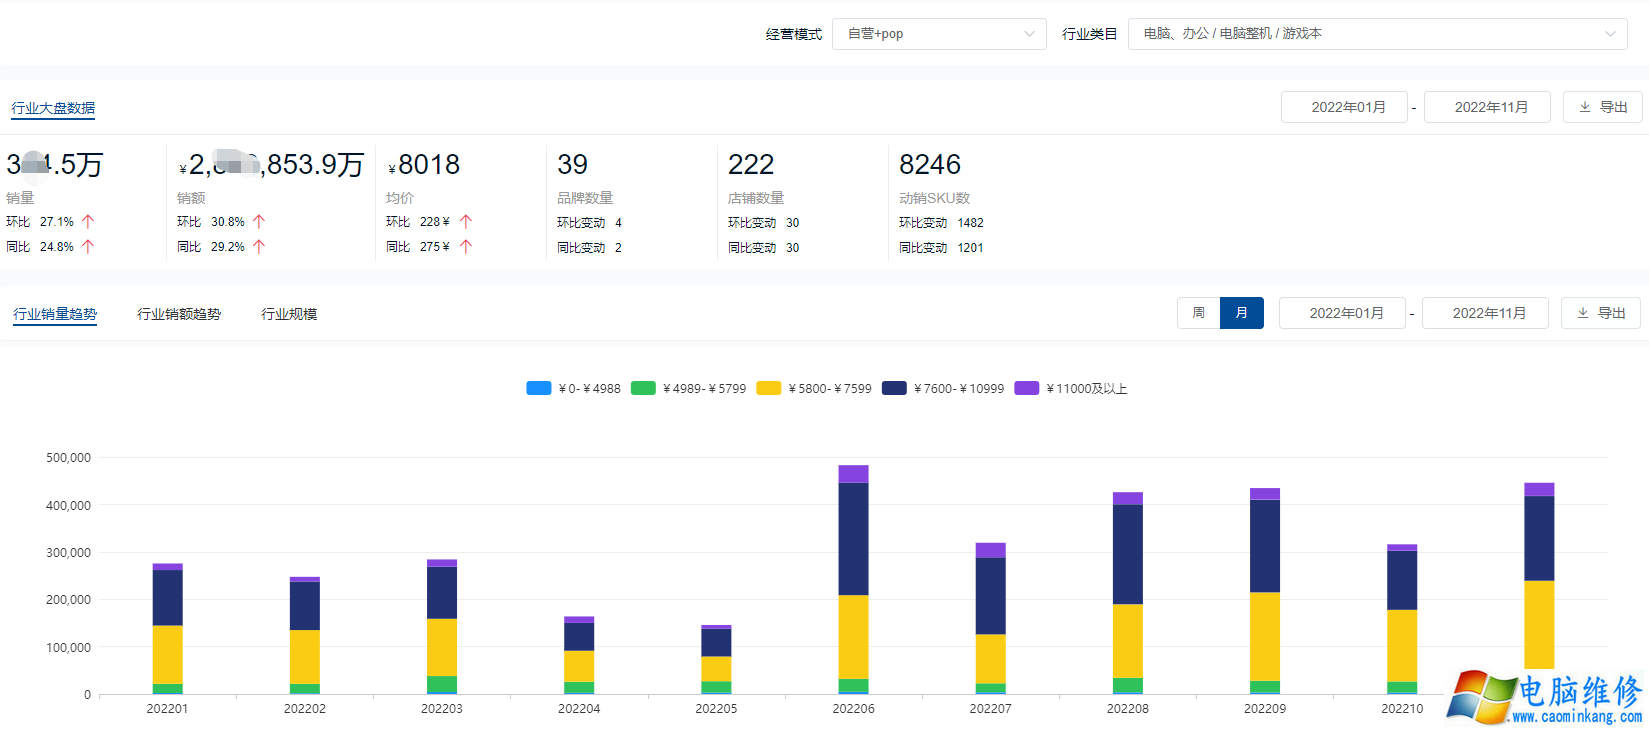This screenshot has width=1649, height=734.
Task: Click the 销额 同比 29.2% up arrow
Action: point(259,247)
